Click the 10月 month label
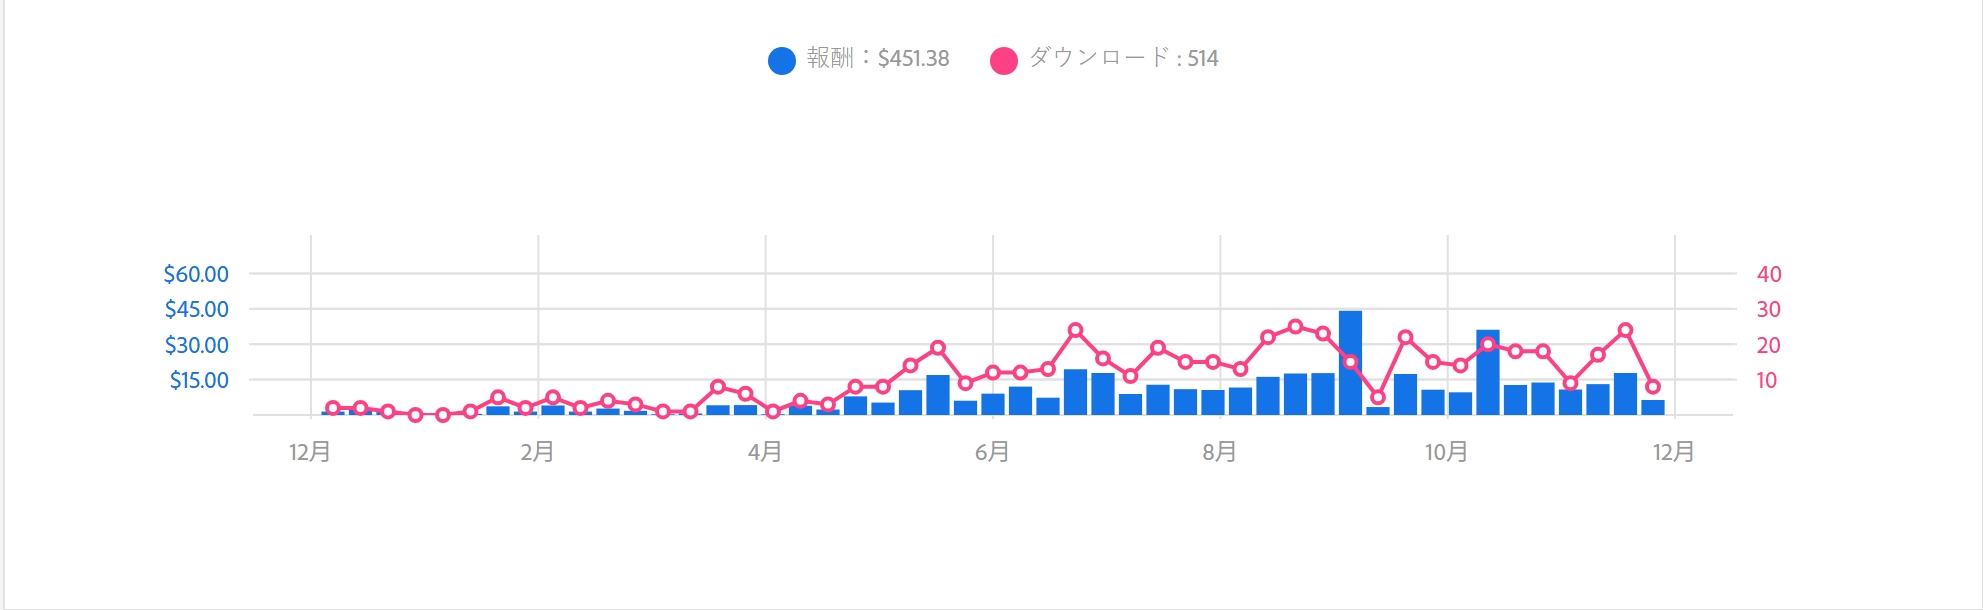The height and width of the screenshot is (610, 1983). (x=1446, y=452)
